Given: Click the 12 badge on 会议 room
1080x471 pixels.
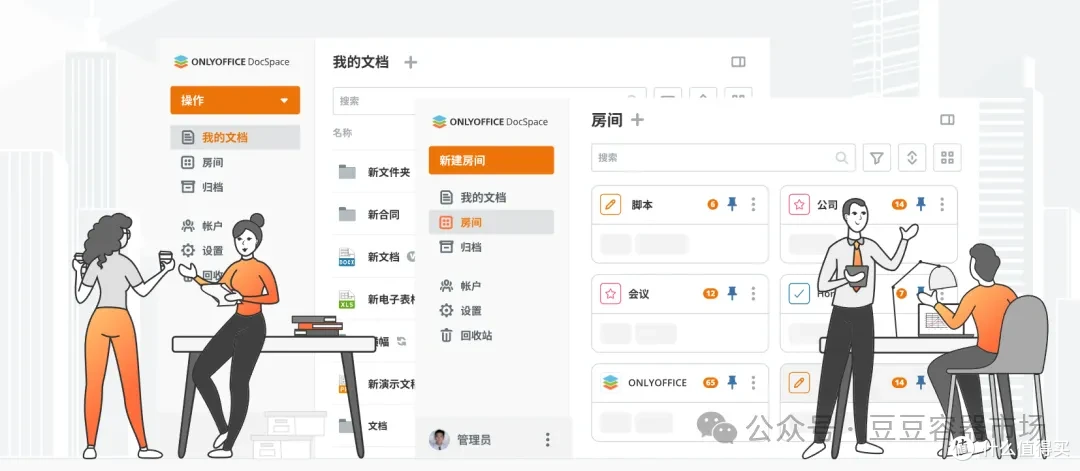Looking at the screenshot, I should [x=711, y=294].
